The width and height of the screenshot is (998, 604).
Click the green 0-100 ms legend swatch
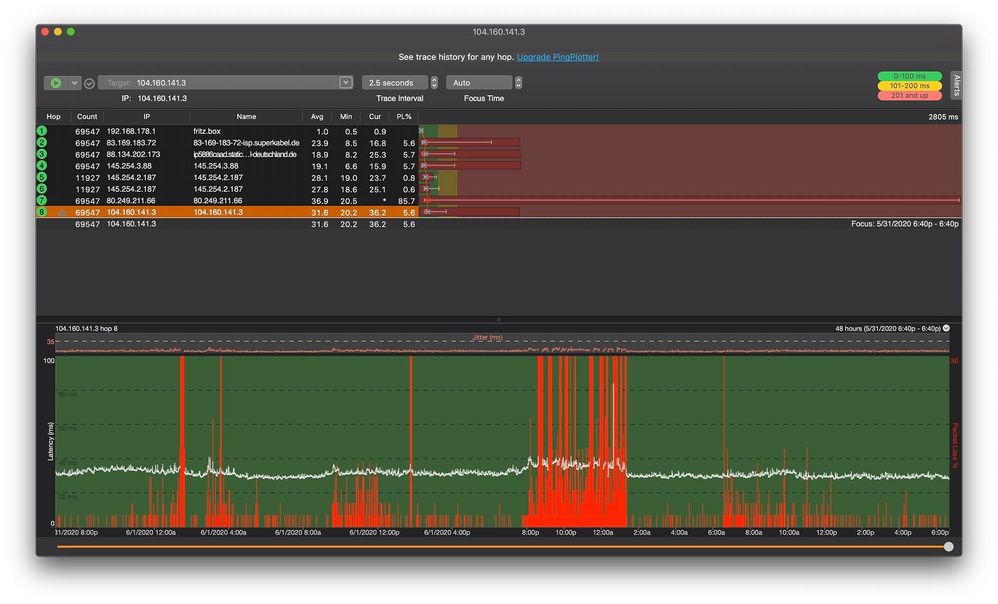[x=909, y=76]
